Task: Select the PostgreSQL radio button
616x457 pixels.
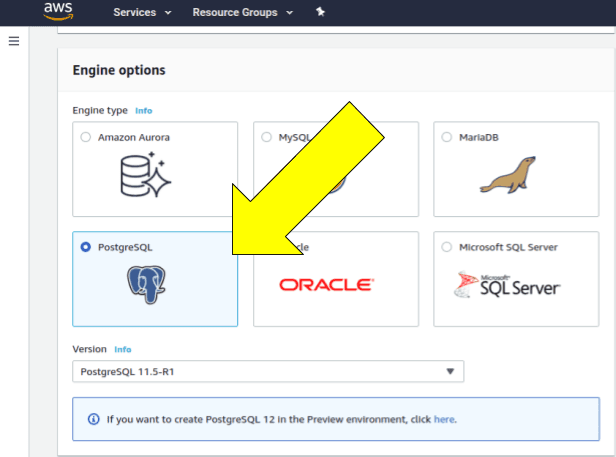Action: click(x=85, y=247)
